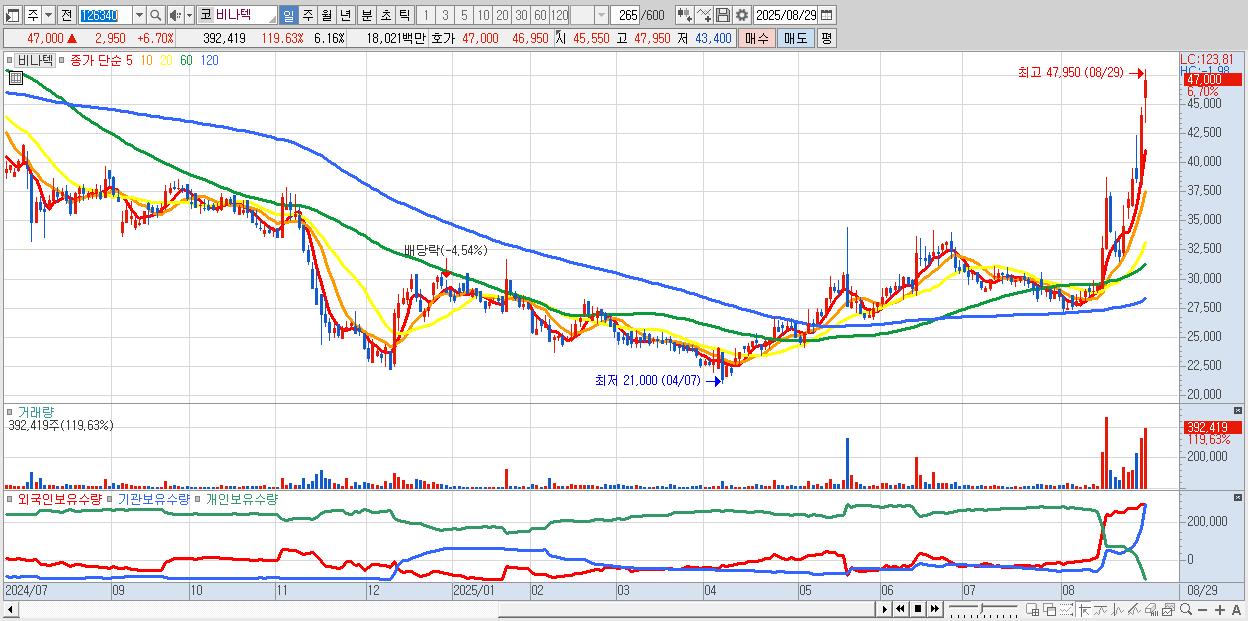The image size is (1248, 621).
Task: Click the letter A text-size icon at bottom right
Action: (x=1236, y=609)
